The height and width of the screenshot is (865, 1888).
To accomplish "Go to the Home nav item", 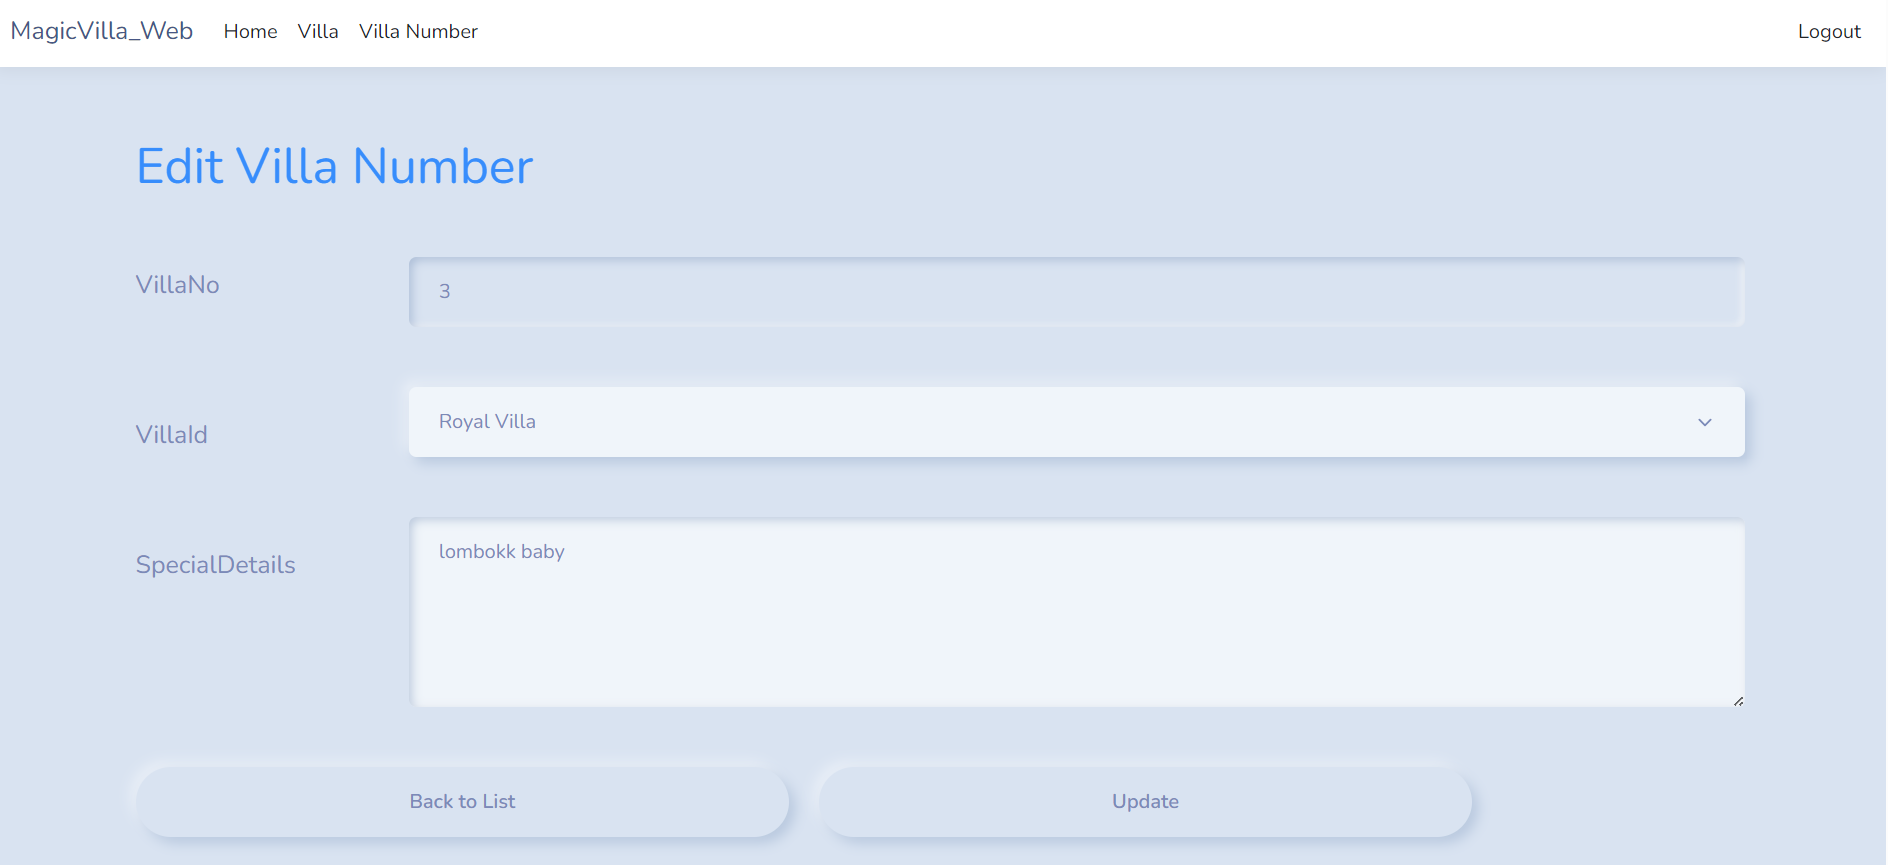I will [250, 32].
